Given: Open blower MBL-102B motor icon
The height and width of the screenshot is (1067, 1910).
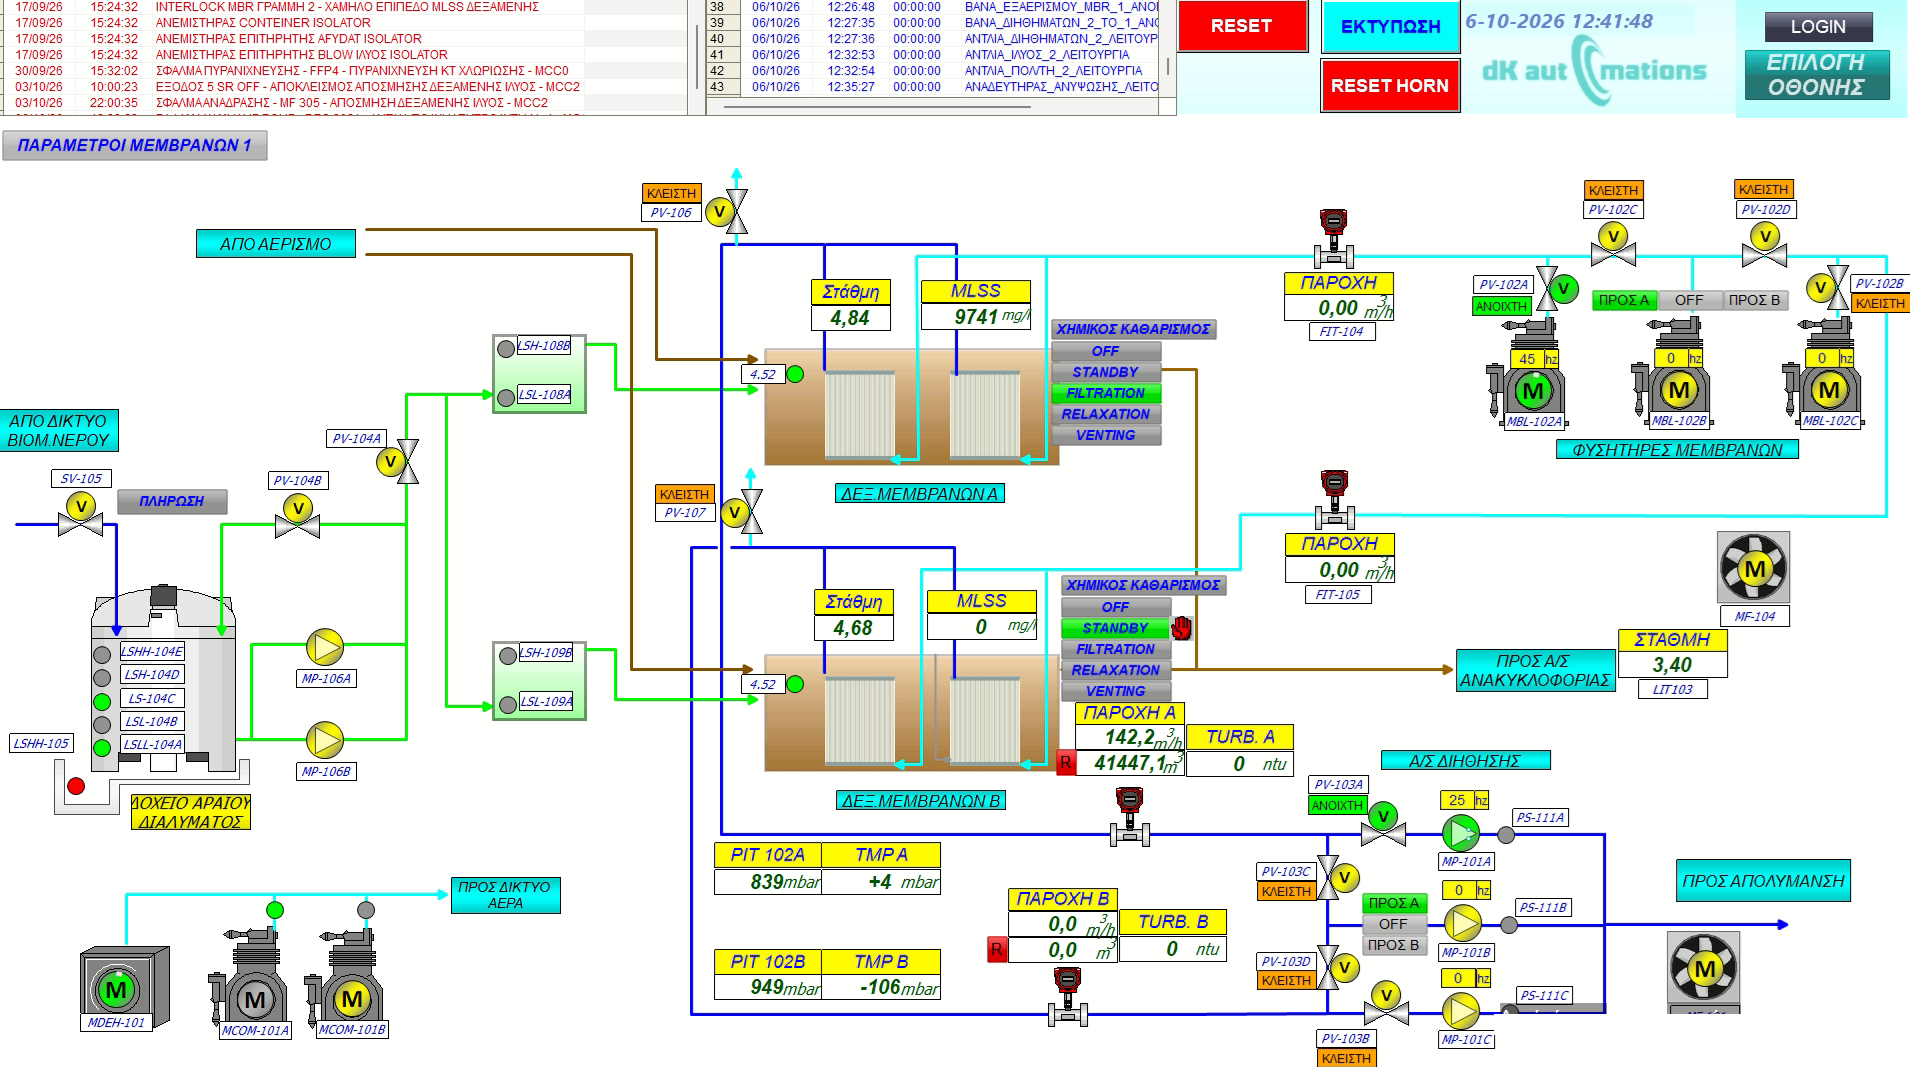Looking at the screenshot, I should tap(1679, 390).
